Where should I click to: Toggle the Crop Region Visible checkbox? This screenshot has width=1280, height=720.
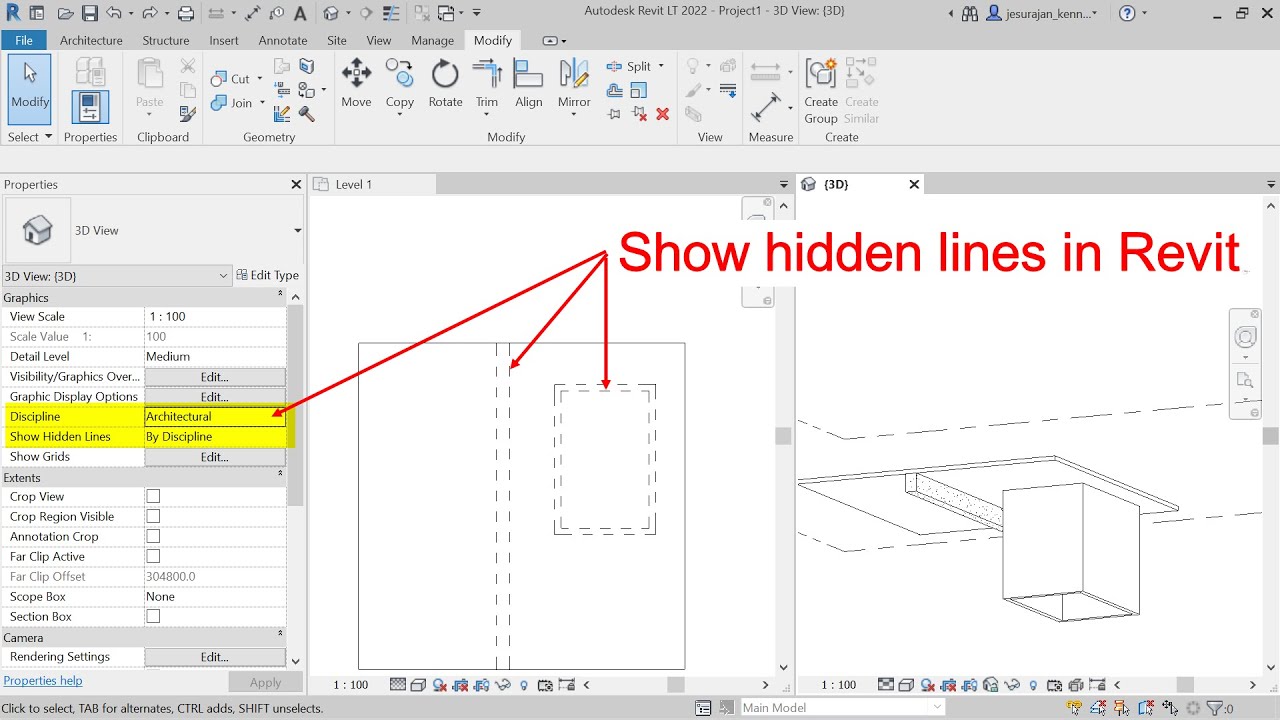click(x=153, y=516)
